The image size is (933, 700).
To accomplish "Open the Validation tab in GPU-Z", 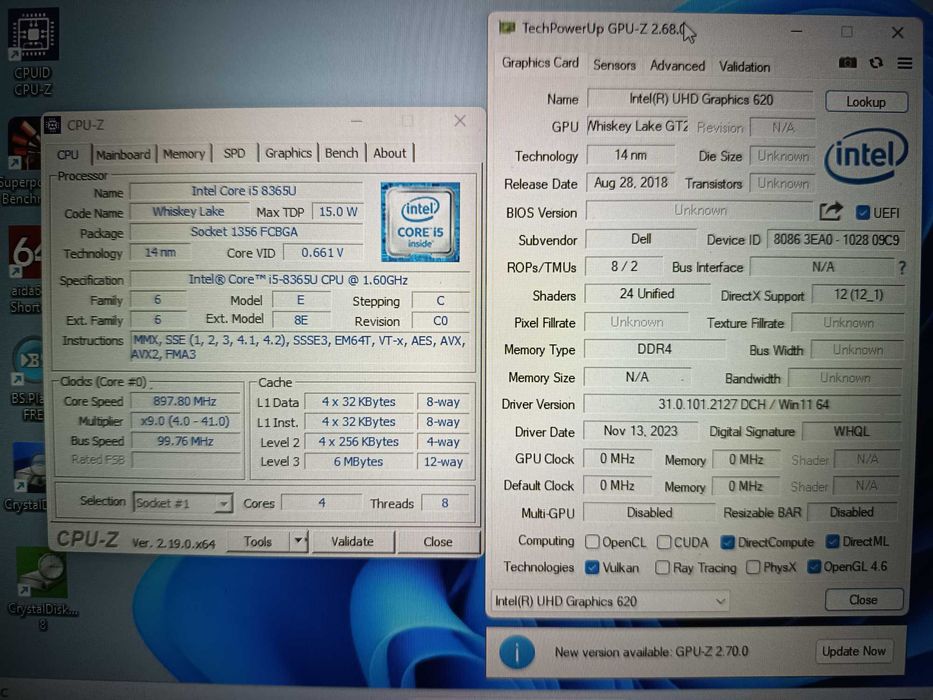I will point(744,66).
